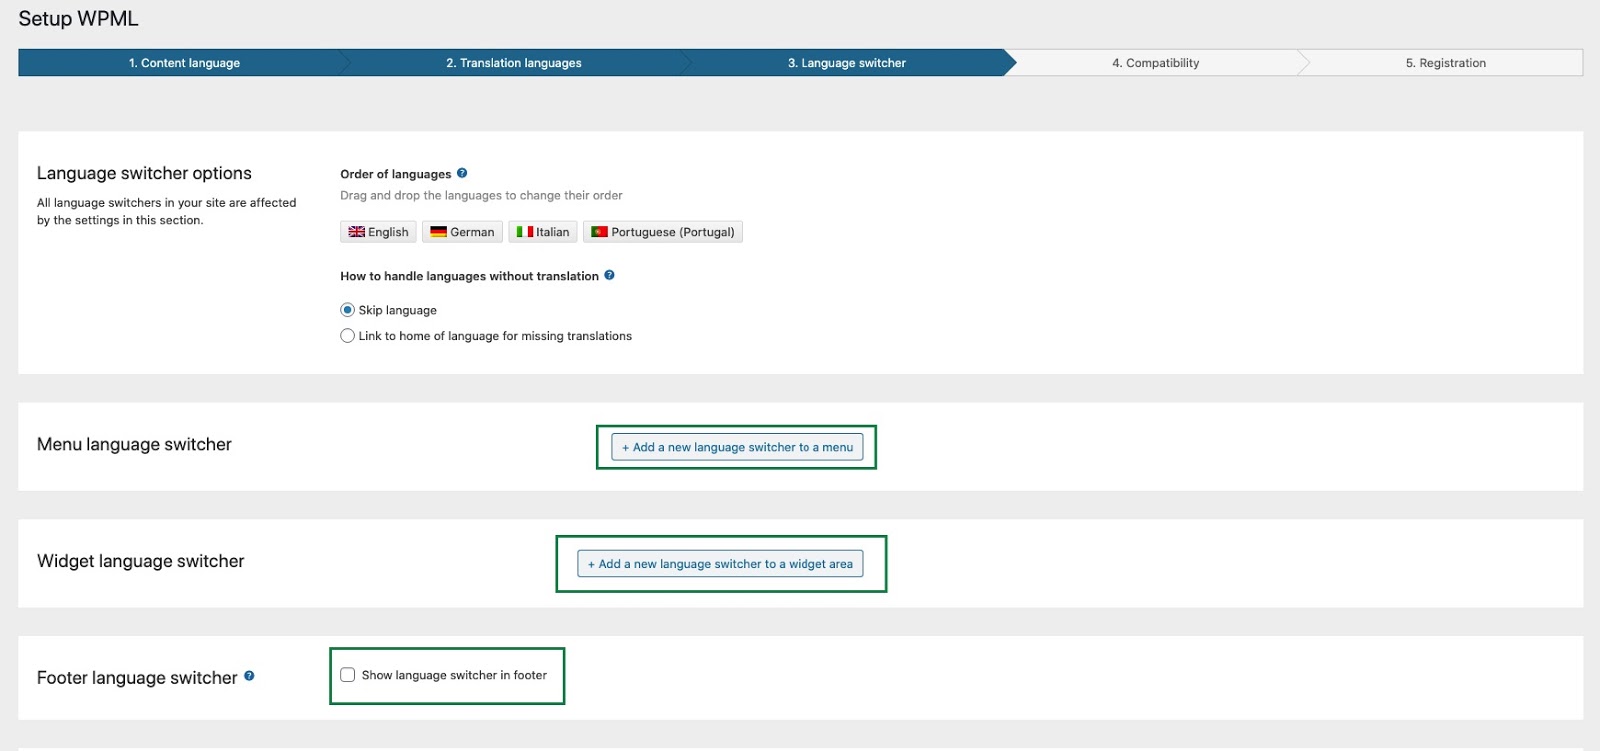Jump to step 5 Registration

(x=1445, y=63)
